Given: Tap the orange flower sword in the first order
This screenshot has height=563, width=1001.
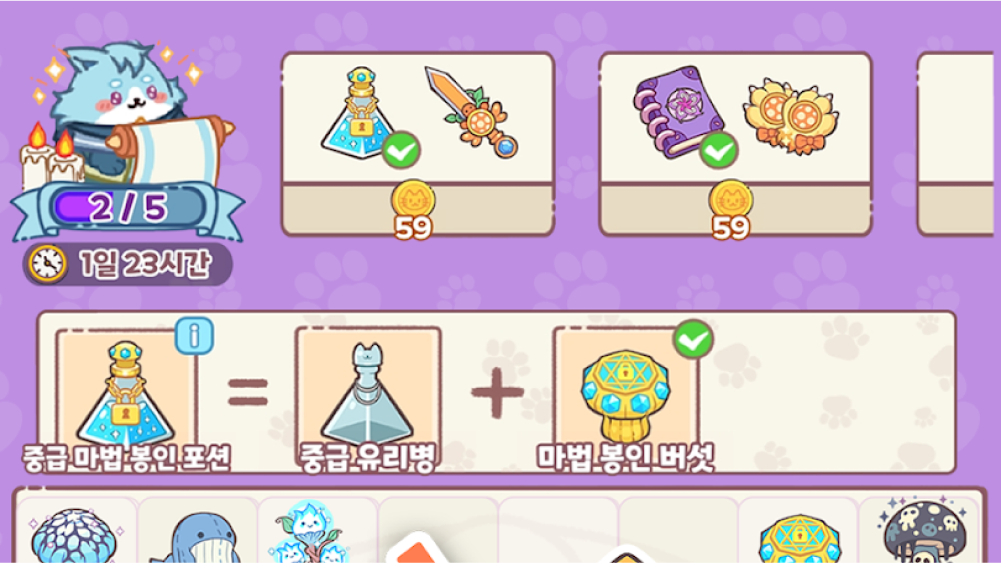Looking at the screenshot, I should 471,112.
